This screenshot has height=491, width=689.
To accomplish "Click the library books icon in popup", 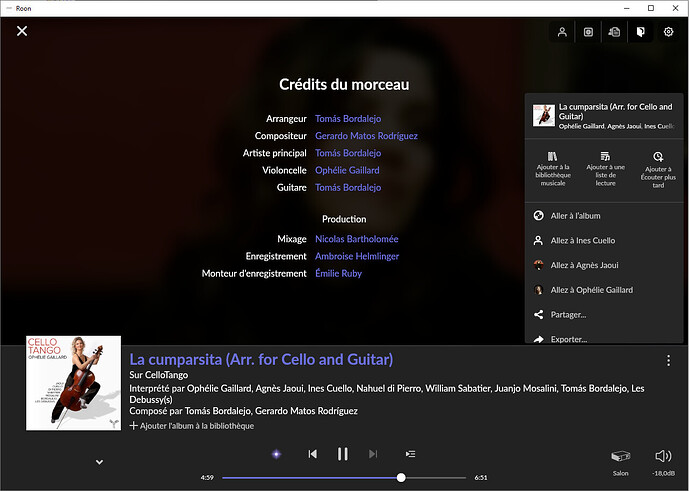I will pyautogui.click(x=552, y=156).
